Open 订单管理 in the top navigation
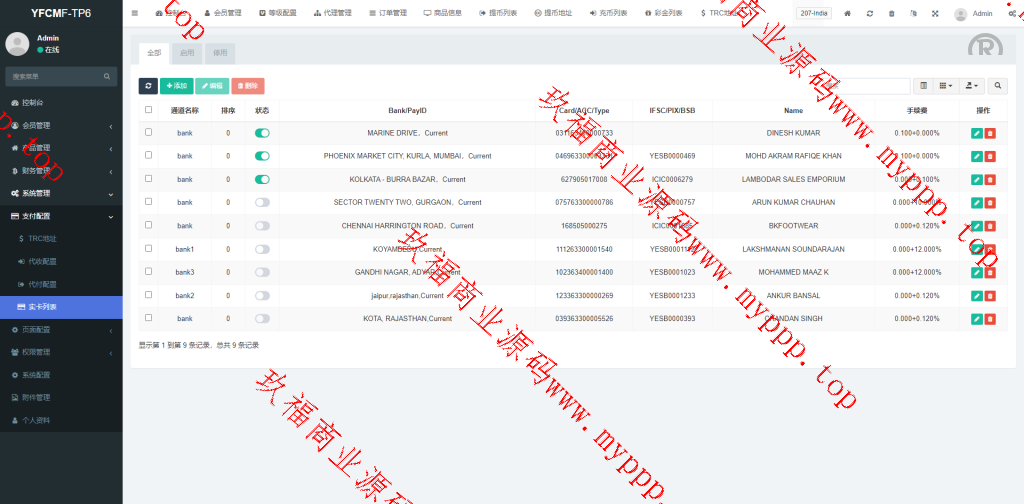This screenshot has width=1024, height=504. 387,14
